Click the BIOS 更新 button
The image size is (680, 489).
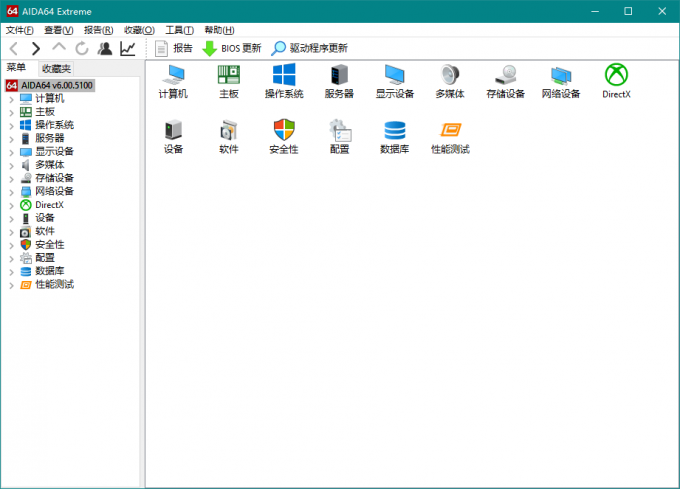(x=232, y=48)
